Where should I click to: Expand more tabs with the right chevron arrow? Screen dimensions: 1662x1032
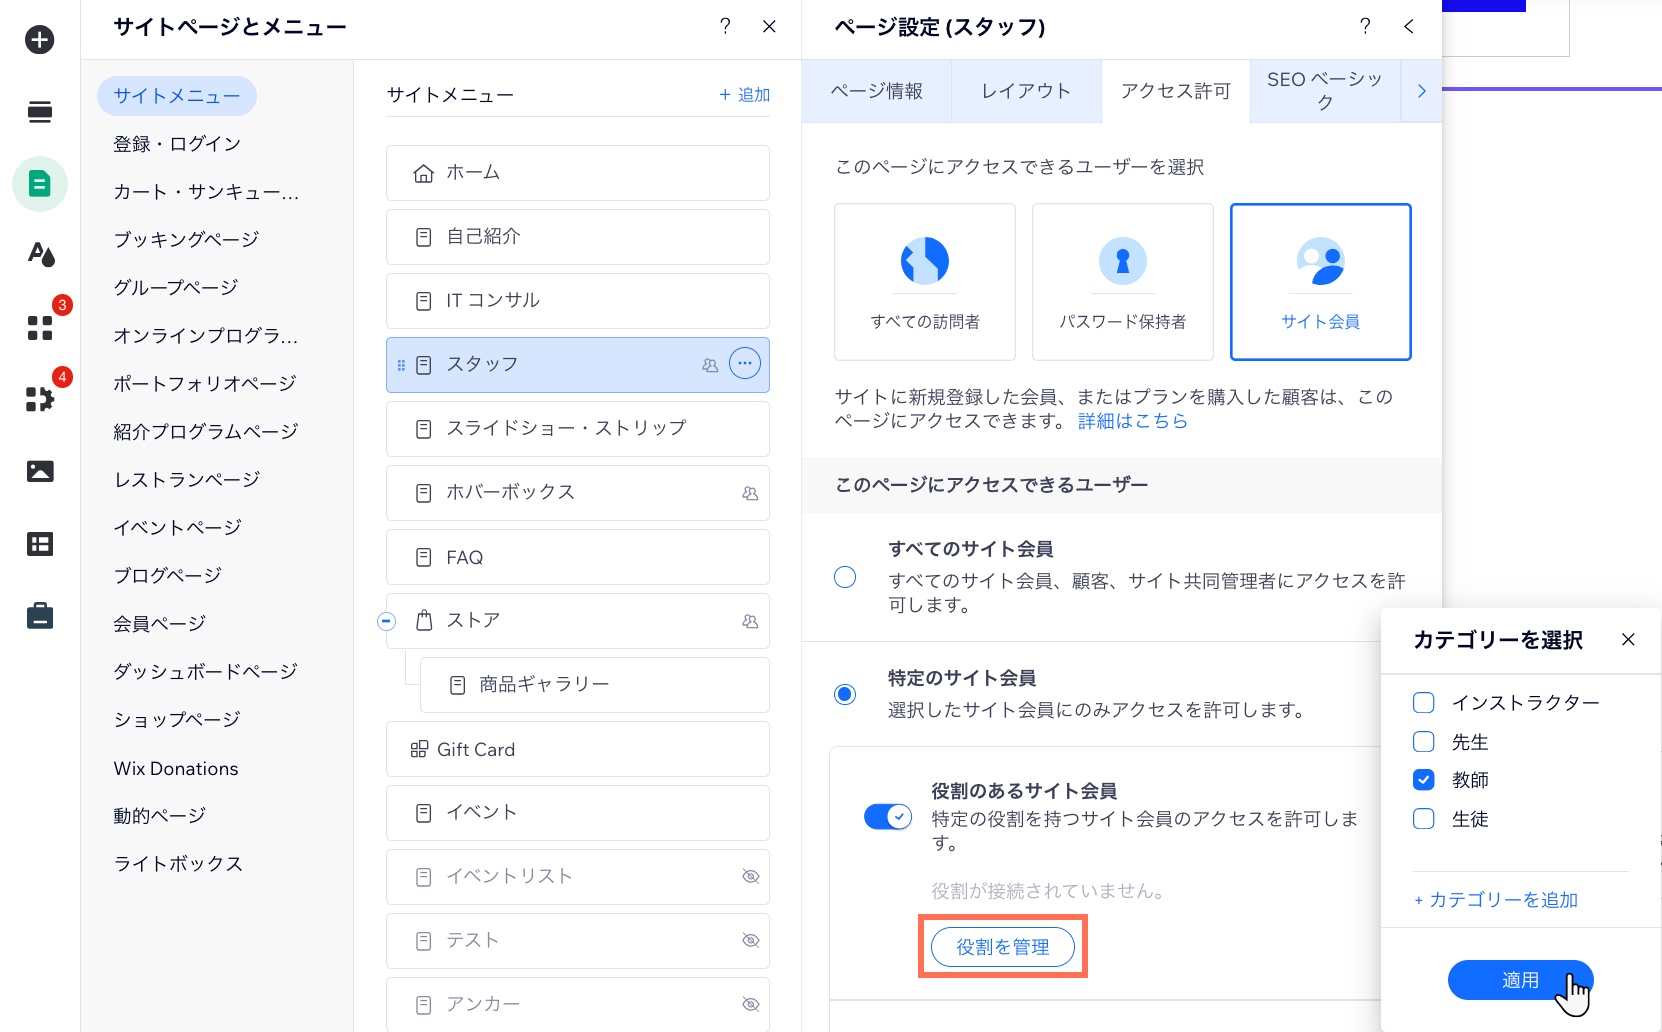coord(1421,90)
